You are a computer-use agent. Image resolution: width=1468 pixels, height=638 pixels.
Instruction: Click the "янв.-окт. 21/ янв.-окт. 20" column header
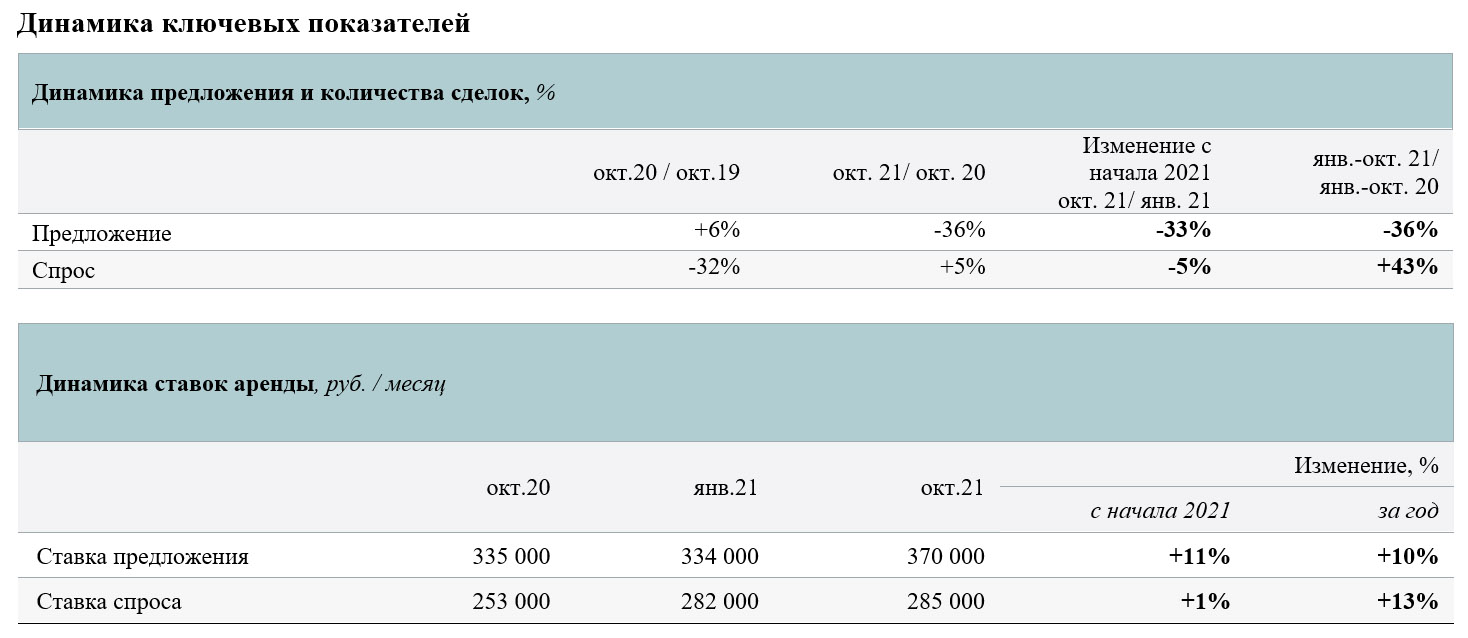click(x=1374, y=172)
